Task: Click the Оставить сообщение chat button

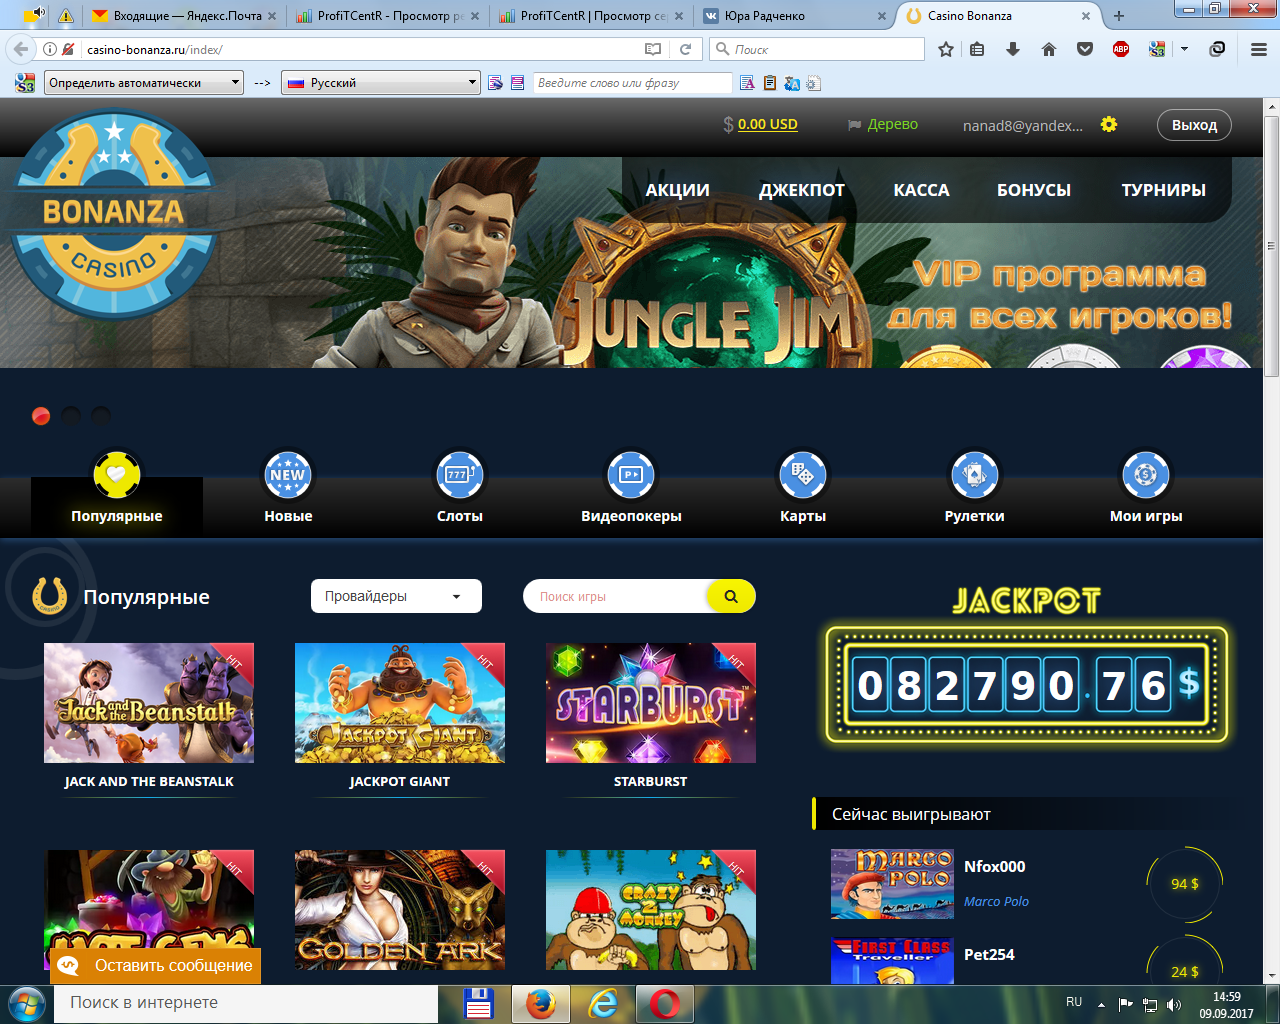Action: [155, 965]
